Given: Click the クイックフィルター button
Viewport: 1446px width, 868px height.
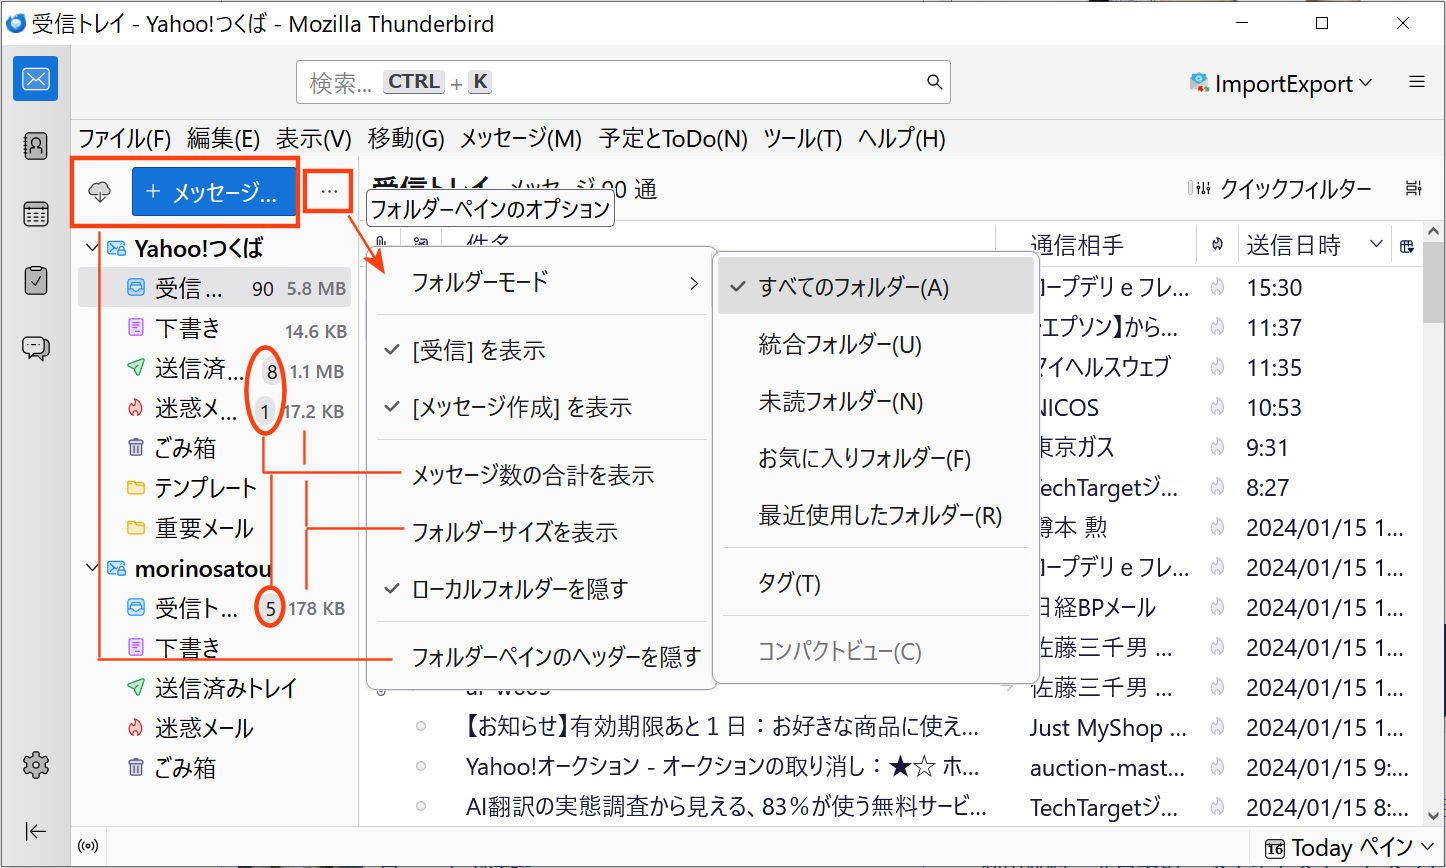Looking at the screenshot, I should point(1280,189).
